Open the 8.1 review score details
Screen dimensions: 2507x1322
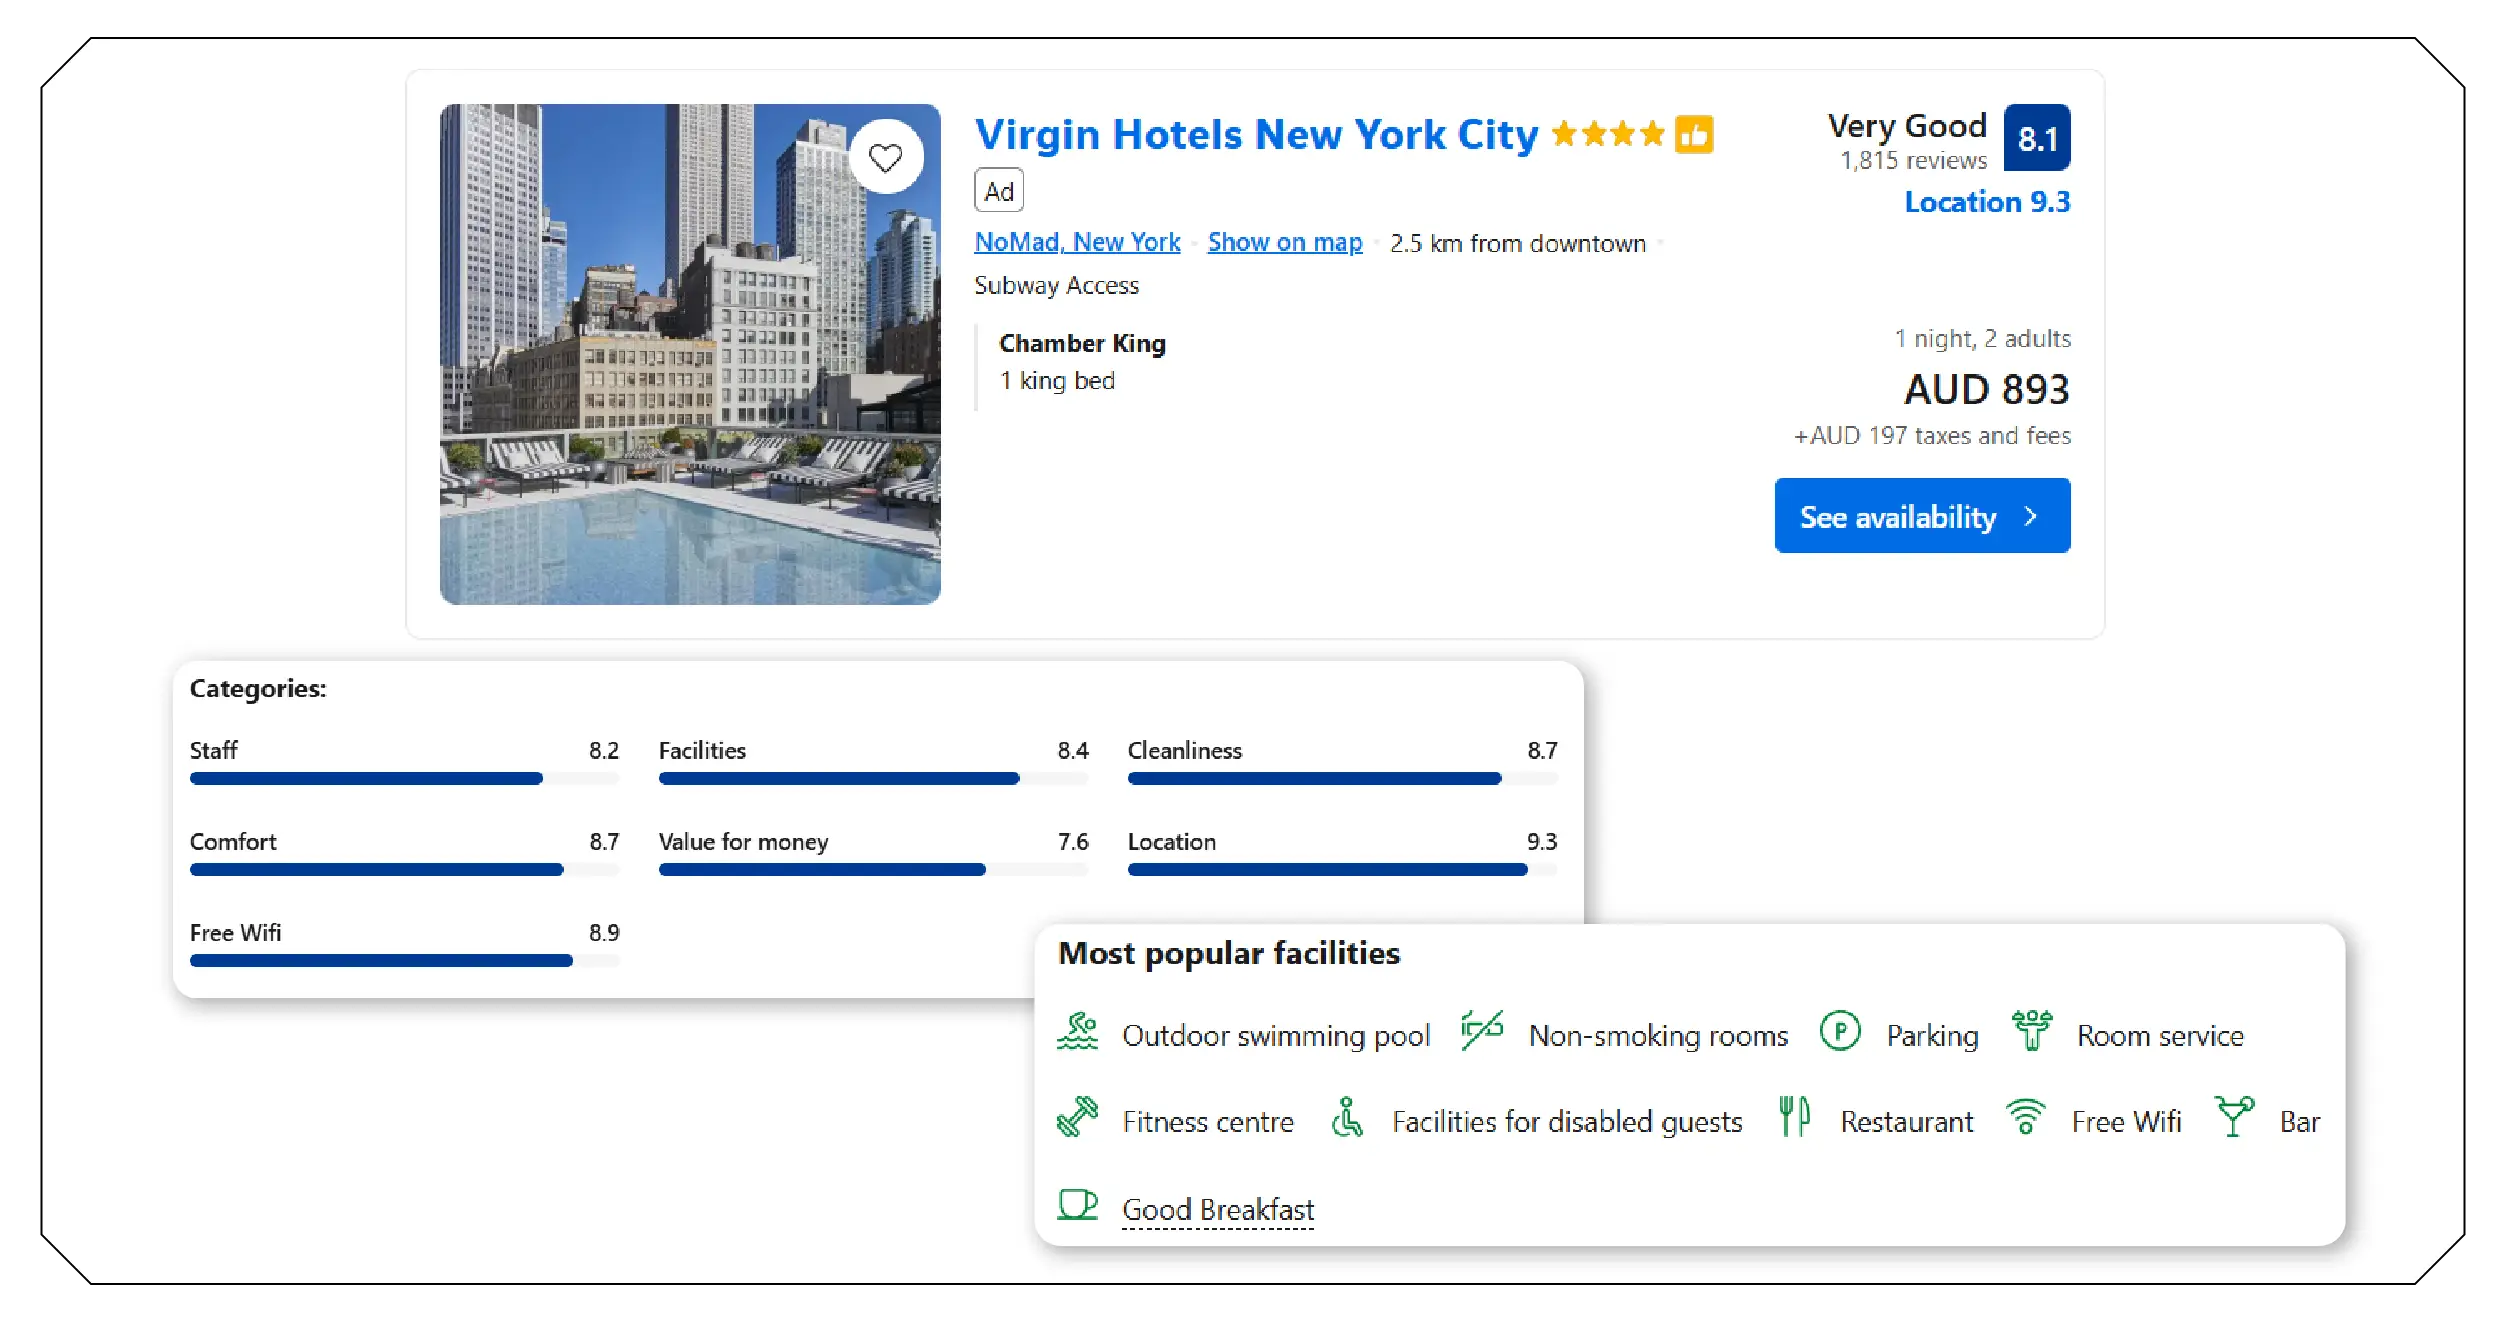click(x=2036, y=137)
